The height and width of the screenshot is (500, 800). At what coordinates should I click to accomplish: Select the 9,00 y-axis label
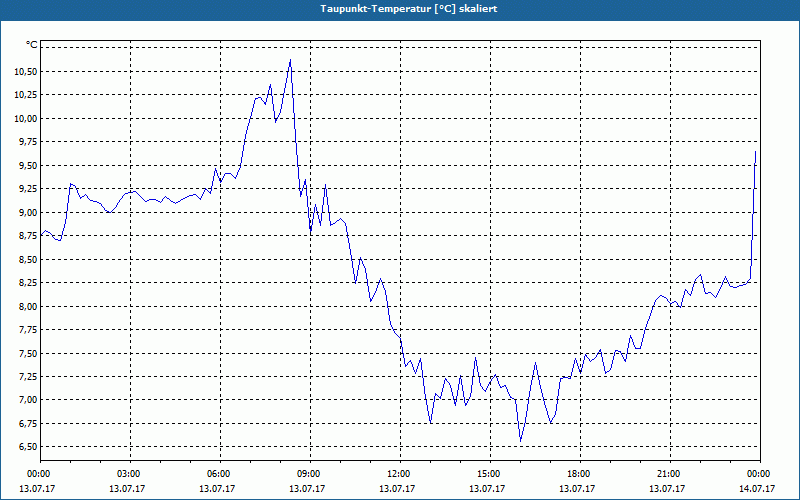(28, 212)
